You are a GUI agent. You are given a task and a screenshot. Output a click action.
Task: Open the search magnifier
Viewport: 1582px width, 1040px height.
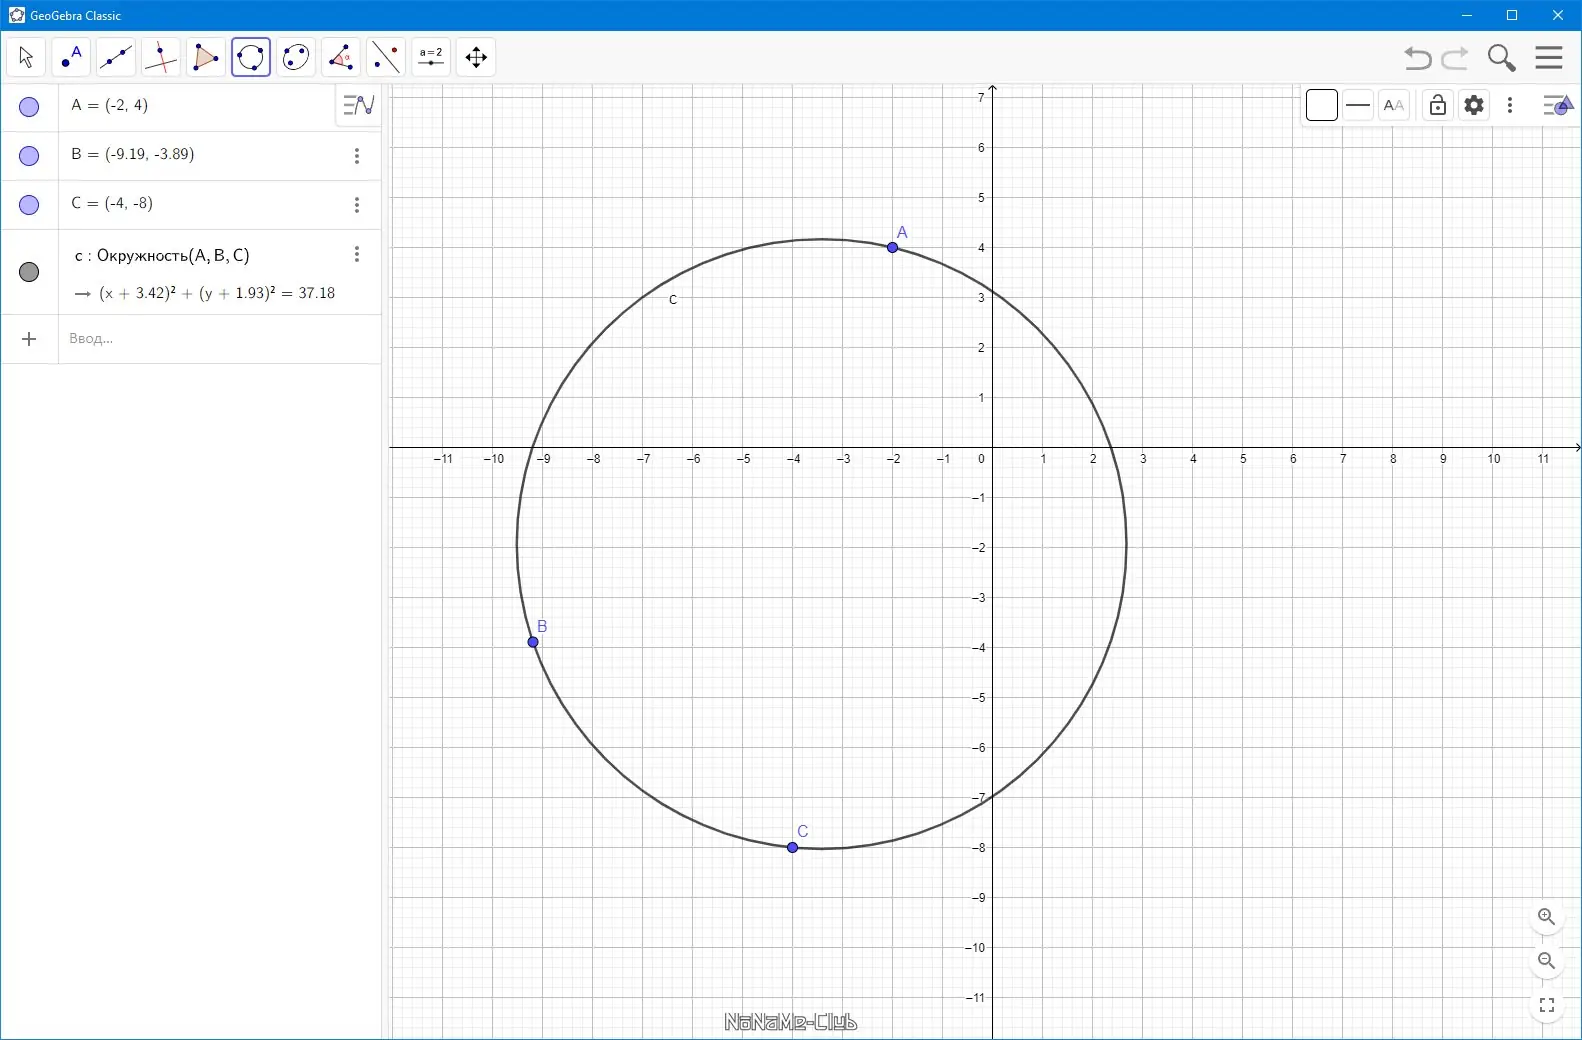pos(1501,58)
